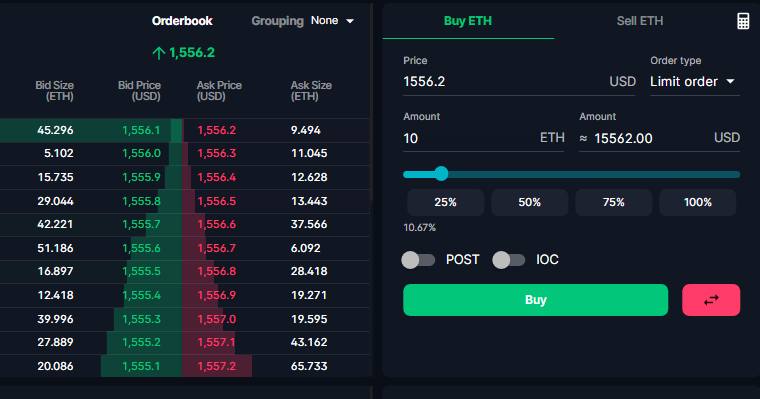Open the Limit order type dropdown

pyautogui.click(x=694, y=81)
